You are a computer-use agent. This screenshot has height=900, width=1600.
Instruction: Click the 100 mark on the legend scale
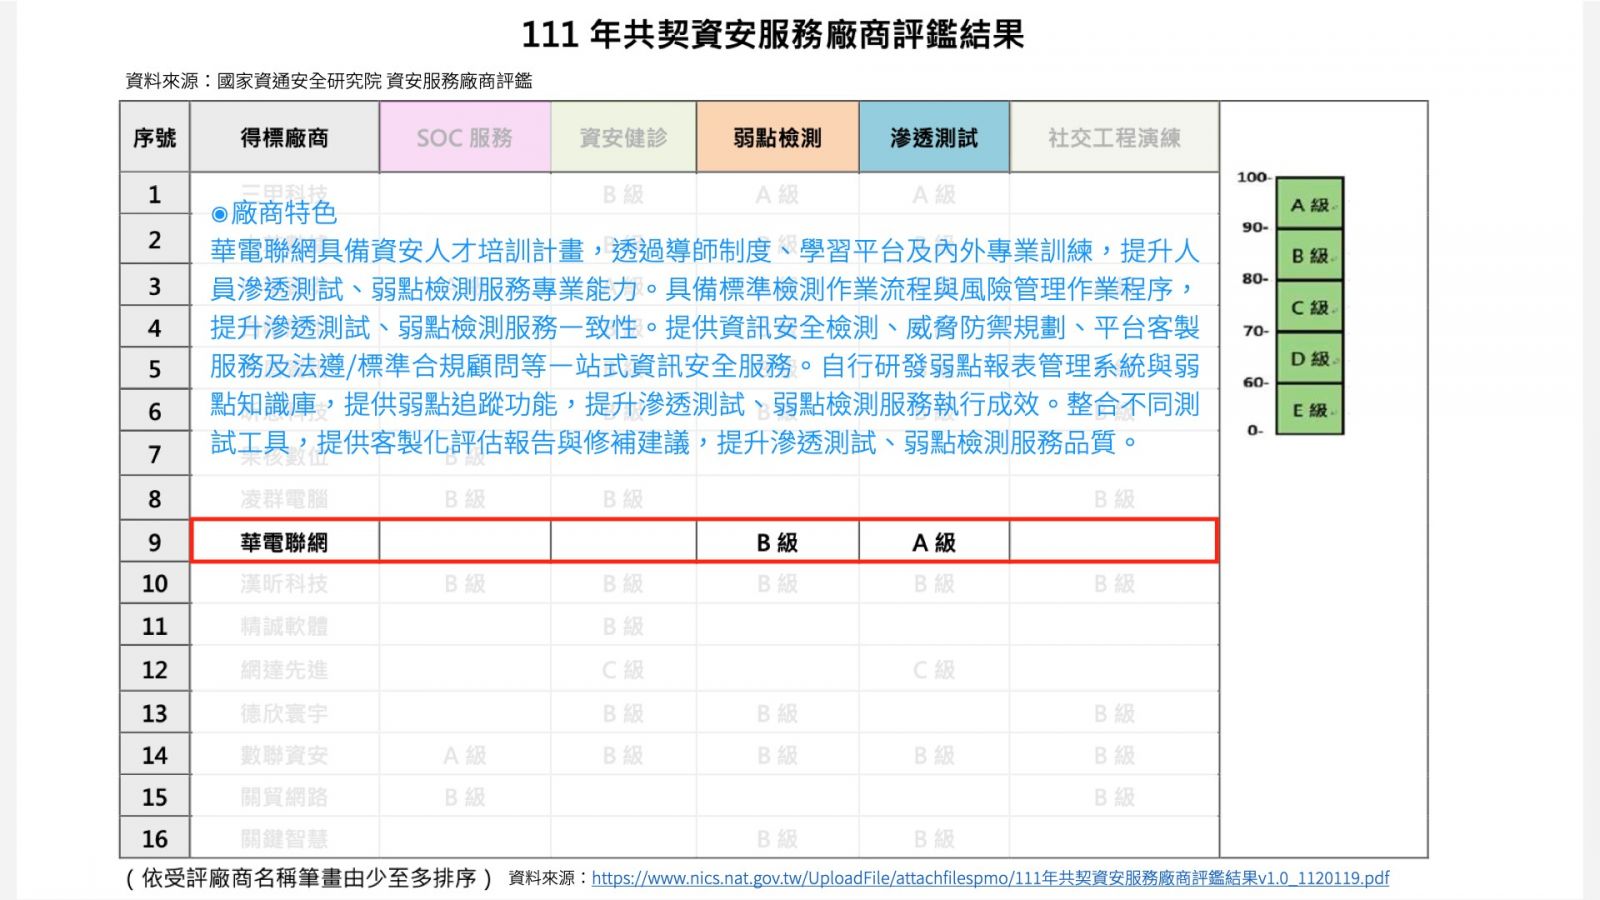(1253, 177)
